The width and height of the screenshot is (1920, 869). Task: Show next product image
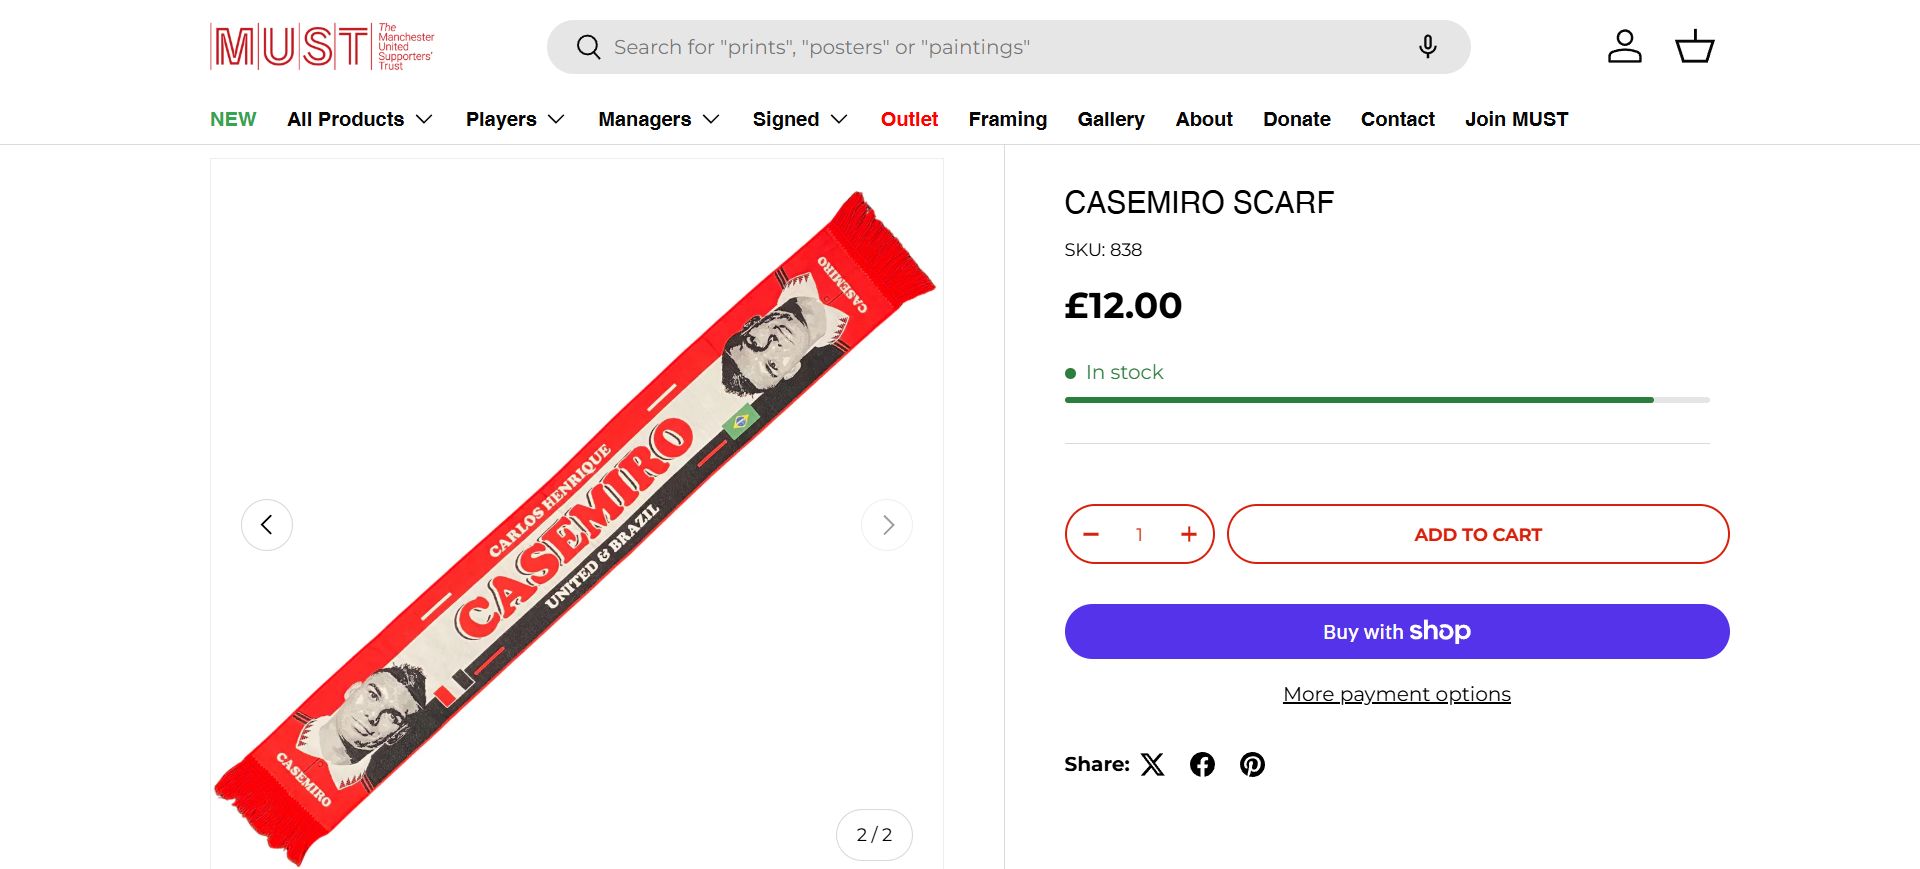coord(887,525)
